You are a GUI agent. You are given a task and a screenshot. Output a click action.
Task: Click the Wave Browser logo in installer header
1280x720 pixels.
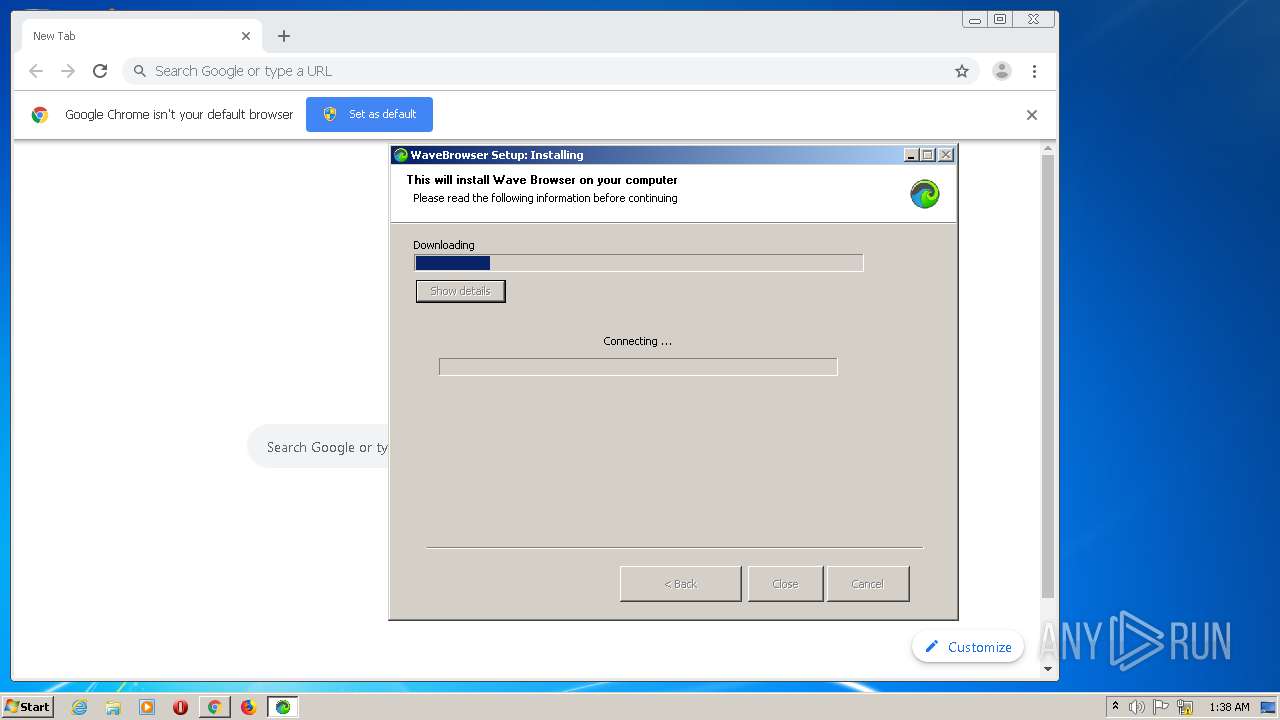click(925, 194)
